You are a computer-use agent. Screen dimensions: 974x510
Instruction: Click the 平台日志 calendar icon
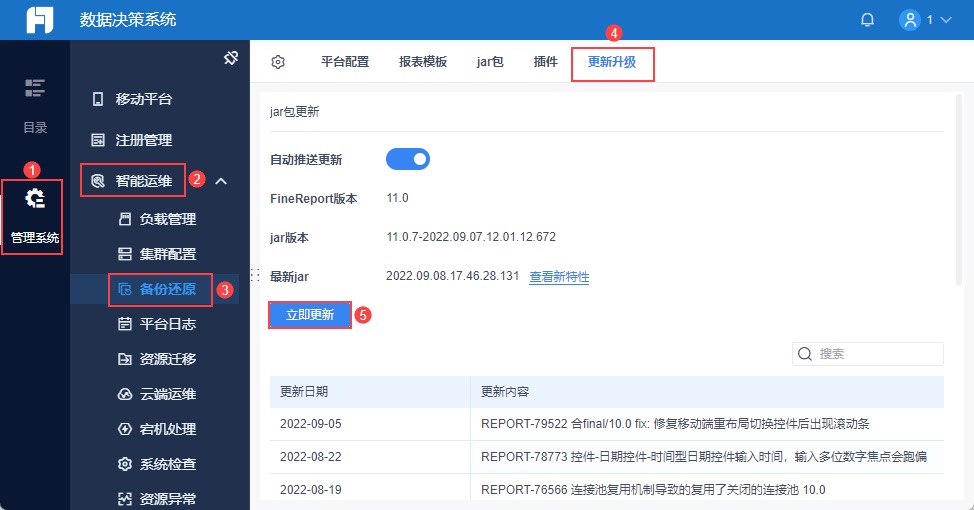coord(125,324)
